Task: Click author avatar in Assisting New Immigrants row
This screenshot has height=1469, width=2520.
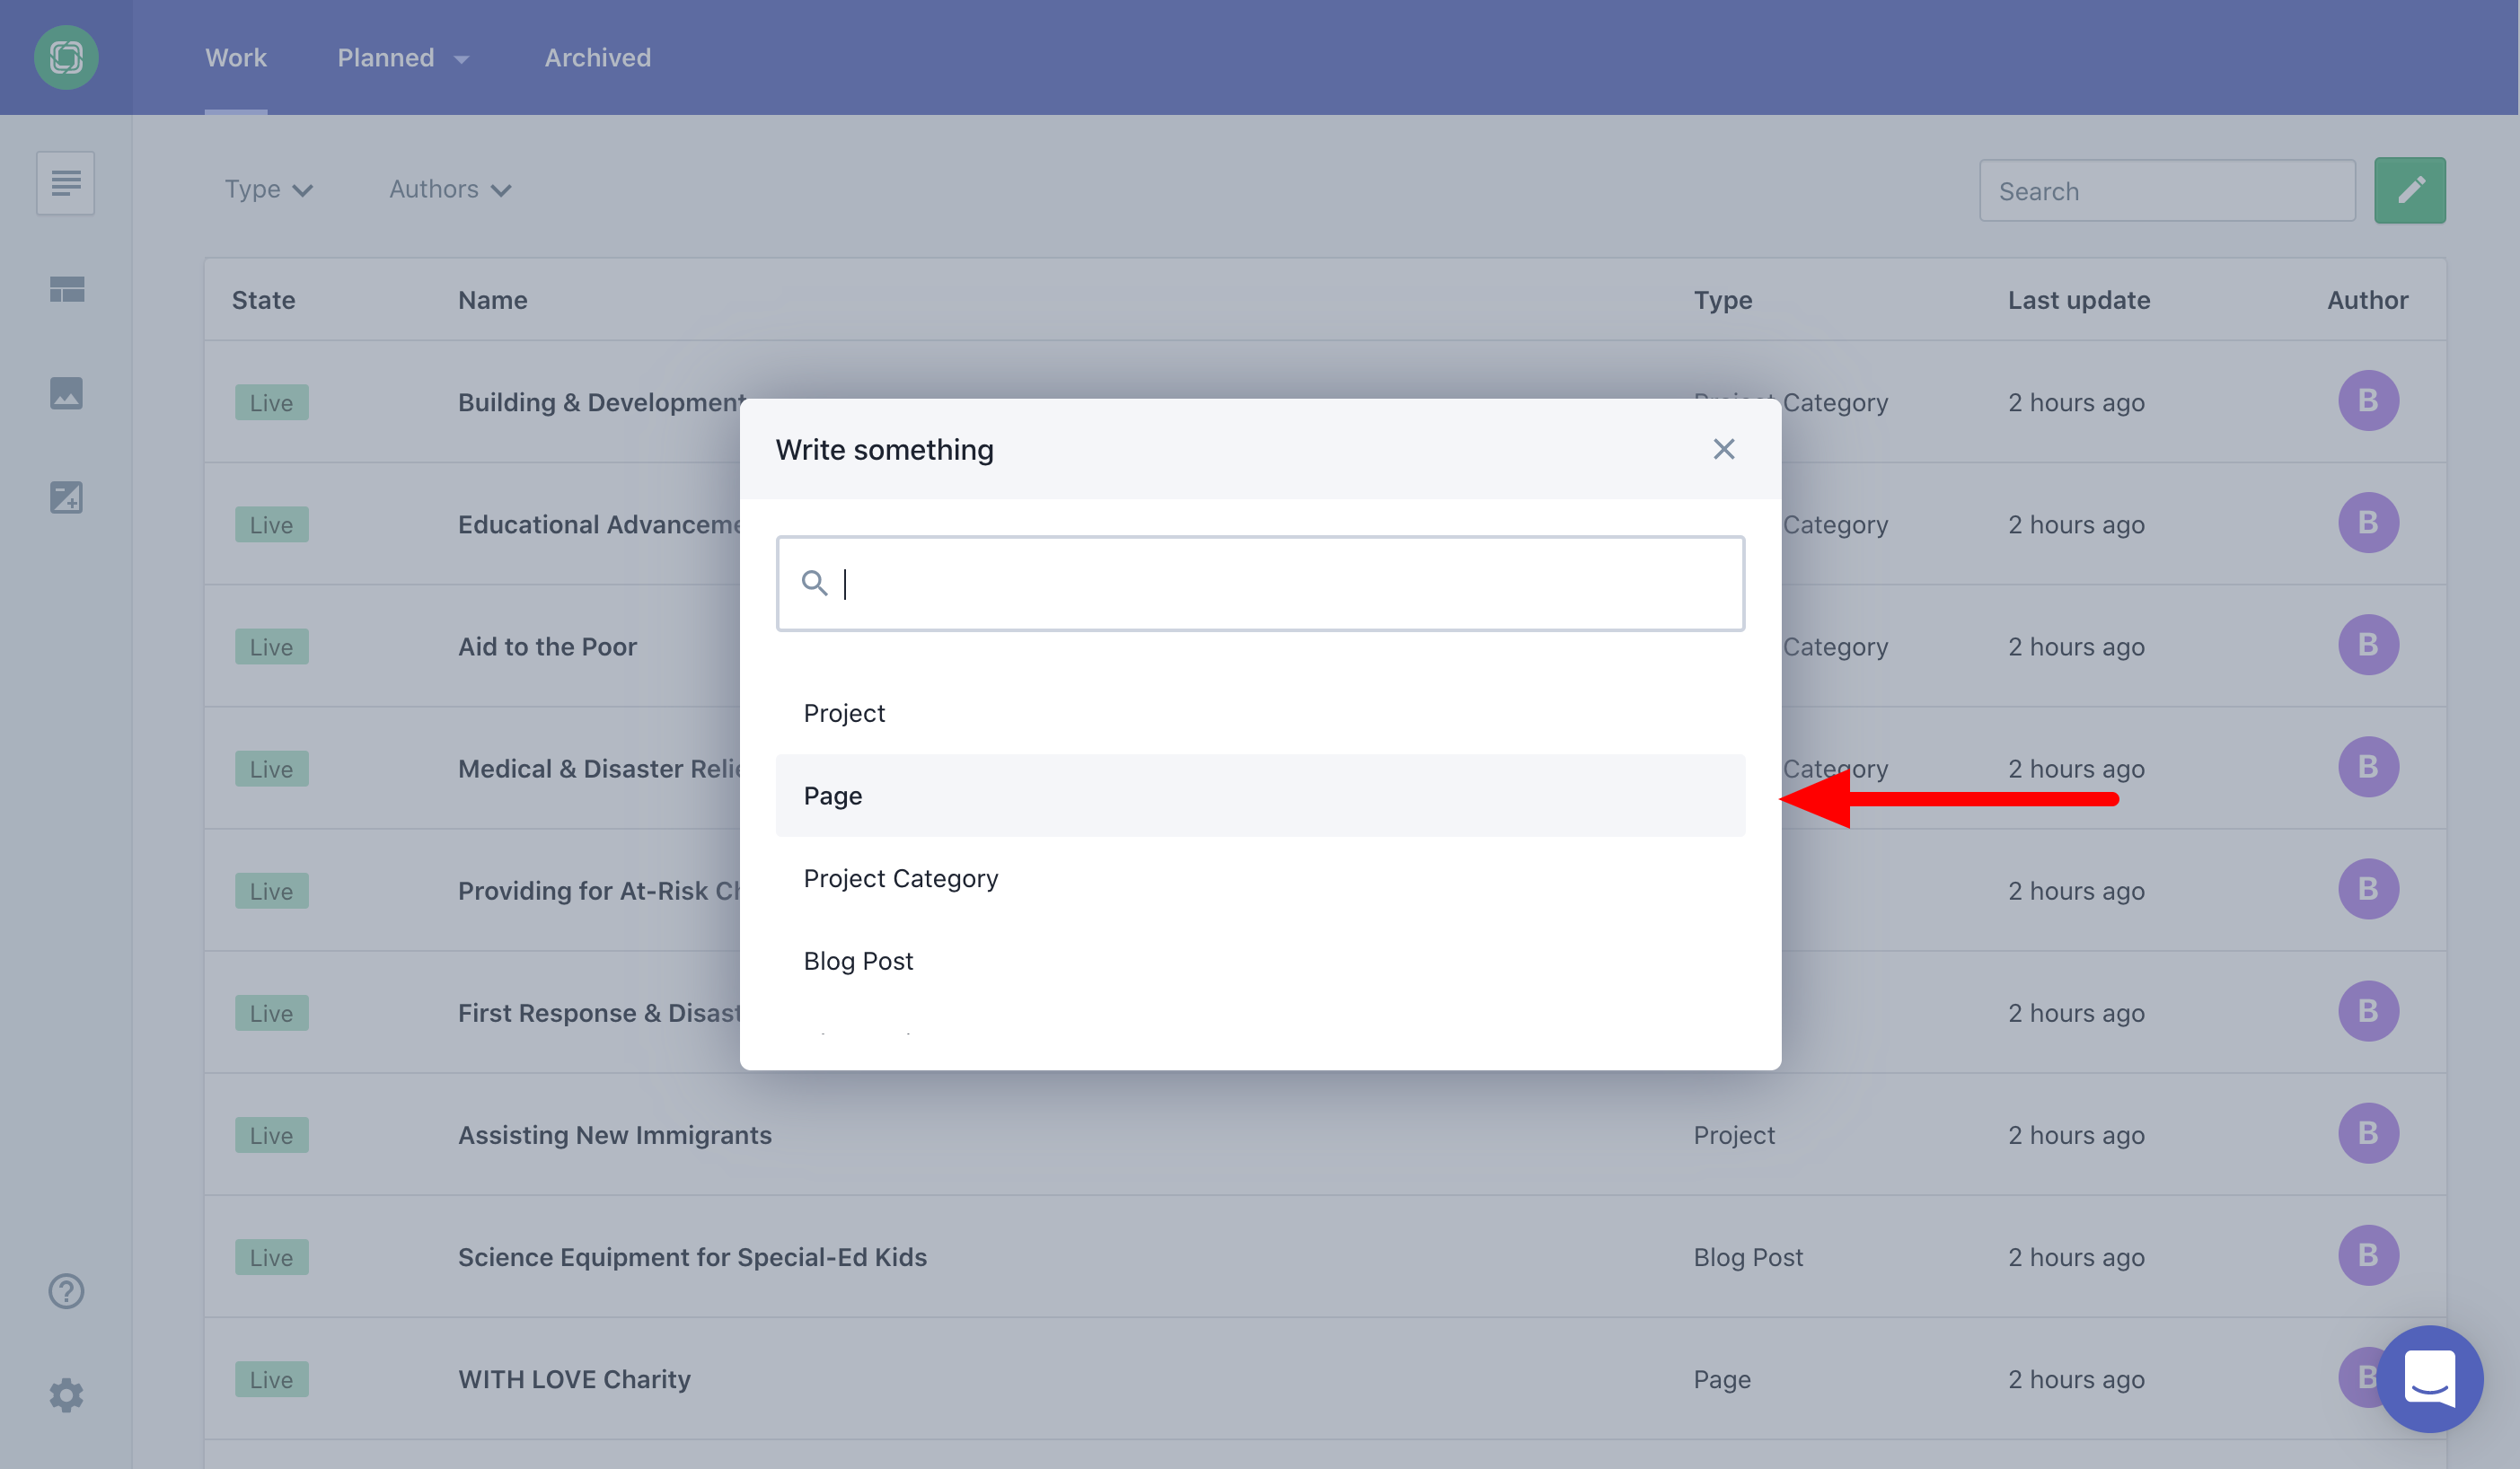Action: tap(2368, 1133)
